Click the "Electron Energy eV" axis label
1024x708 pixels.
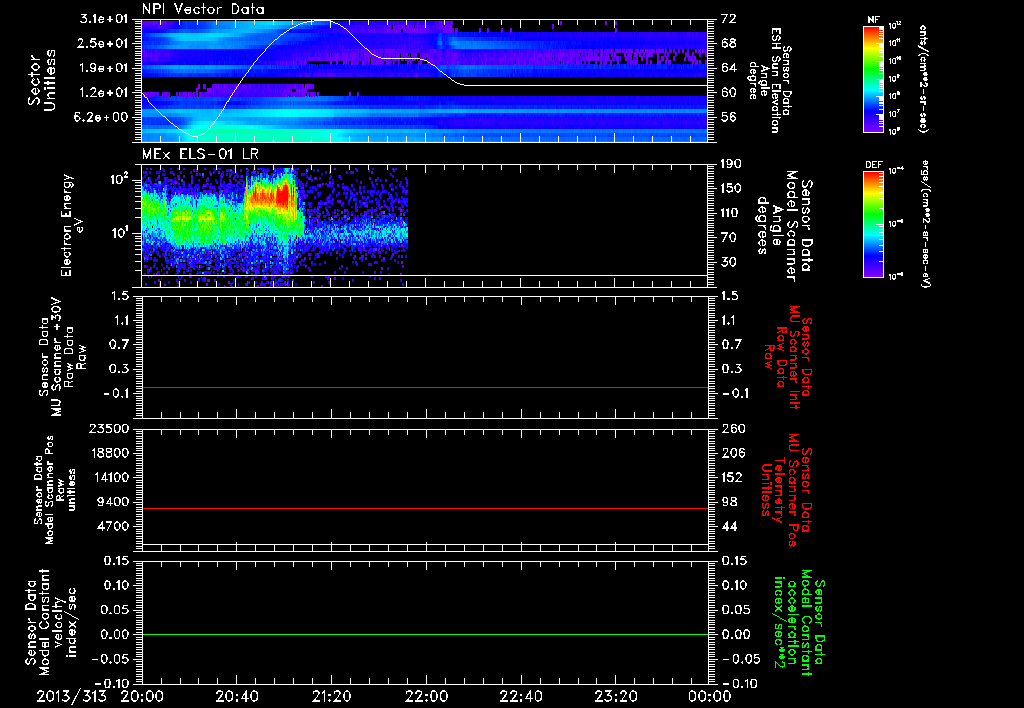point(72,225)
